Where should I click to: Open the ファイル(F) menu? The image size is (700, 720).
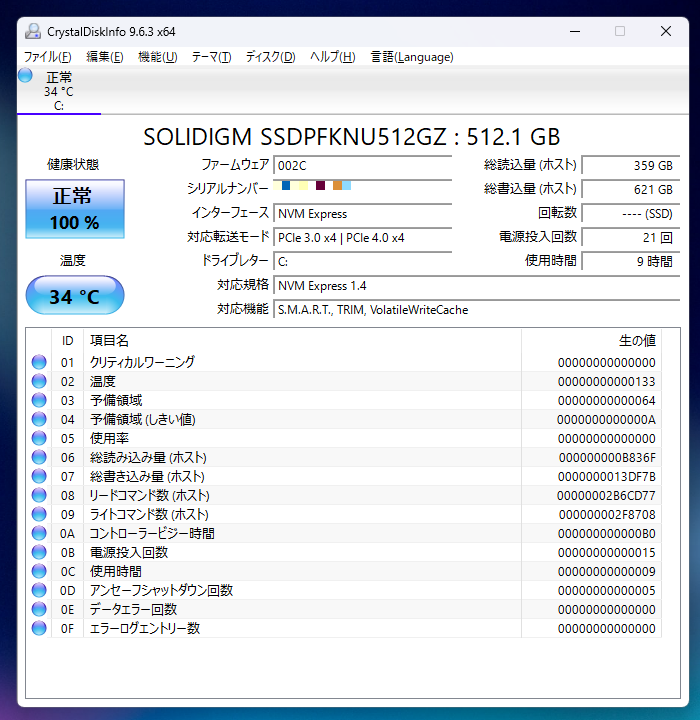tap(47, 57)
